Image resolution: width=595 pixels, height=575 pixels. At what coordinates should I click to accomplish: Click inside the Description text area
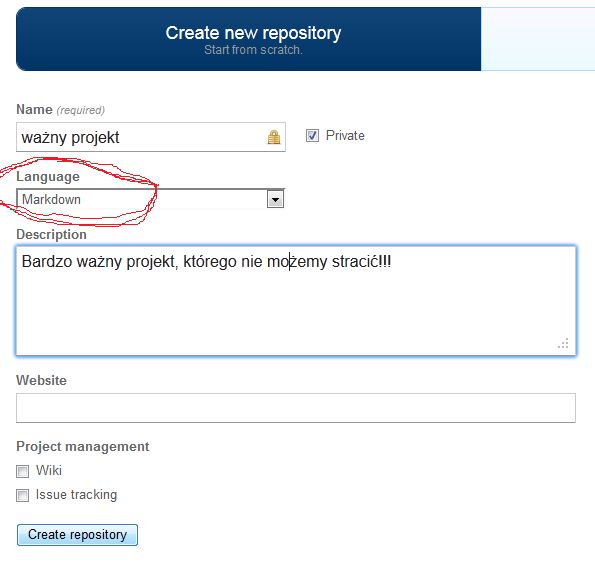[296, 301]
